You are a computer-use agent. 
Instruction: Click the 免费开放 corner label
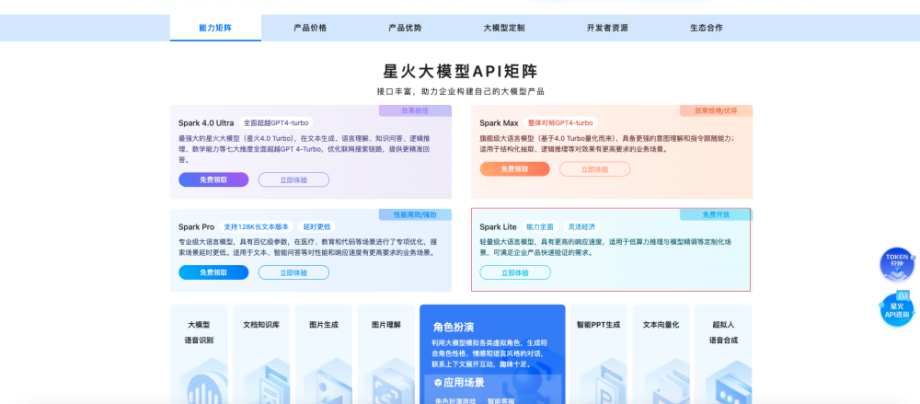[716, 215]
